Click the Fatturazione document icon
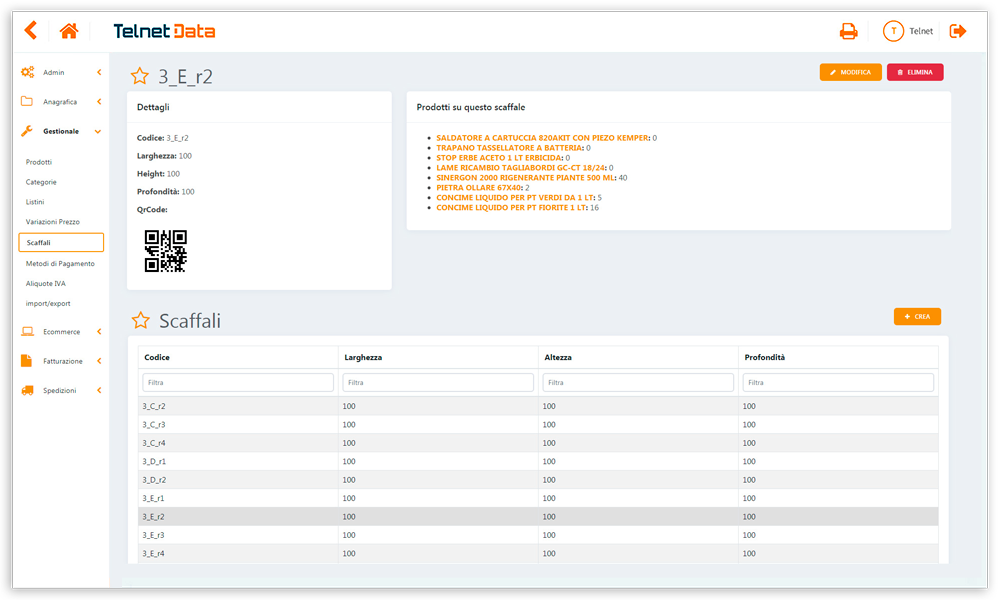 point(26,361)
